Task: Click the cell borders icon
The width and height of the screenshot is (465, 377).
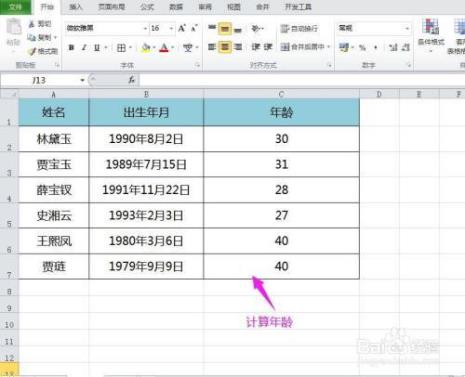Action: click(x=121, y=48)
